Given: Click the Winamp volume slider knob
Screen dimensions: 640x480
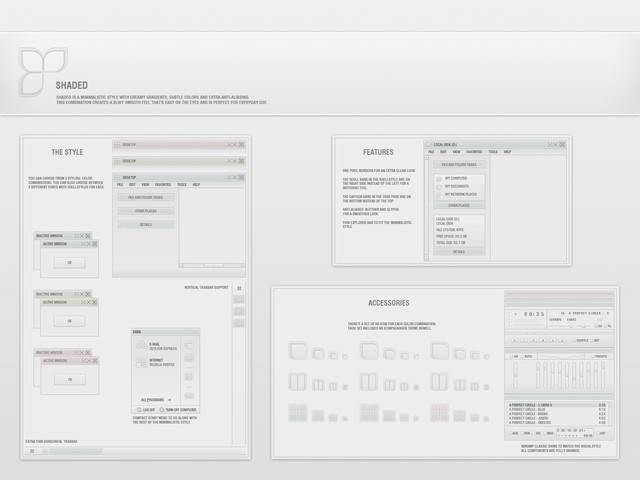Looking at the screenshot, I should pos(571,326).
